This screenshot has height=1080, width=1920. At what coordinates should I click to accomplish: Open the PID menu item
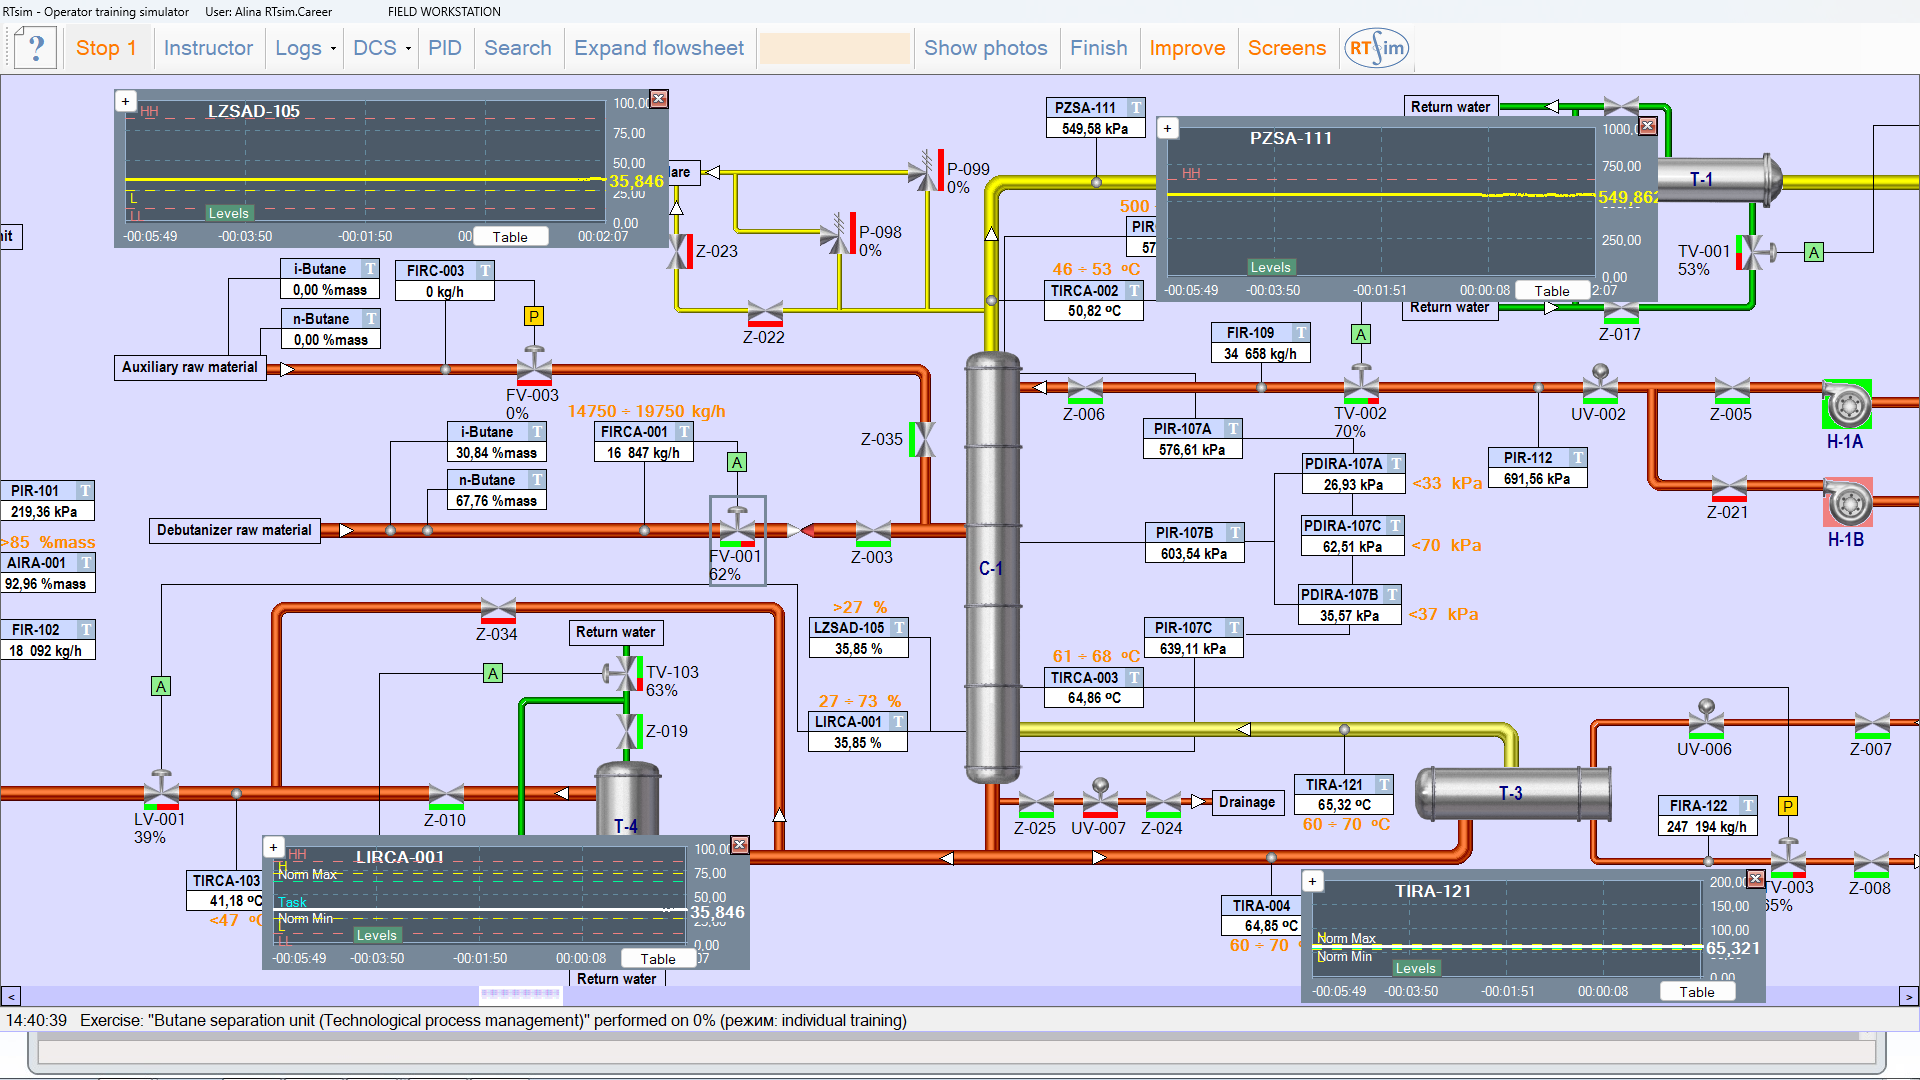point(445,48)
